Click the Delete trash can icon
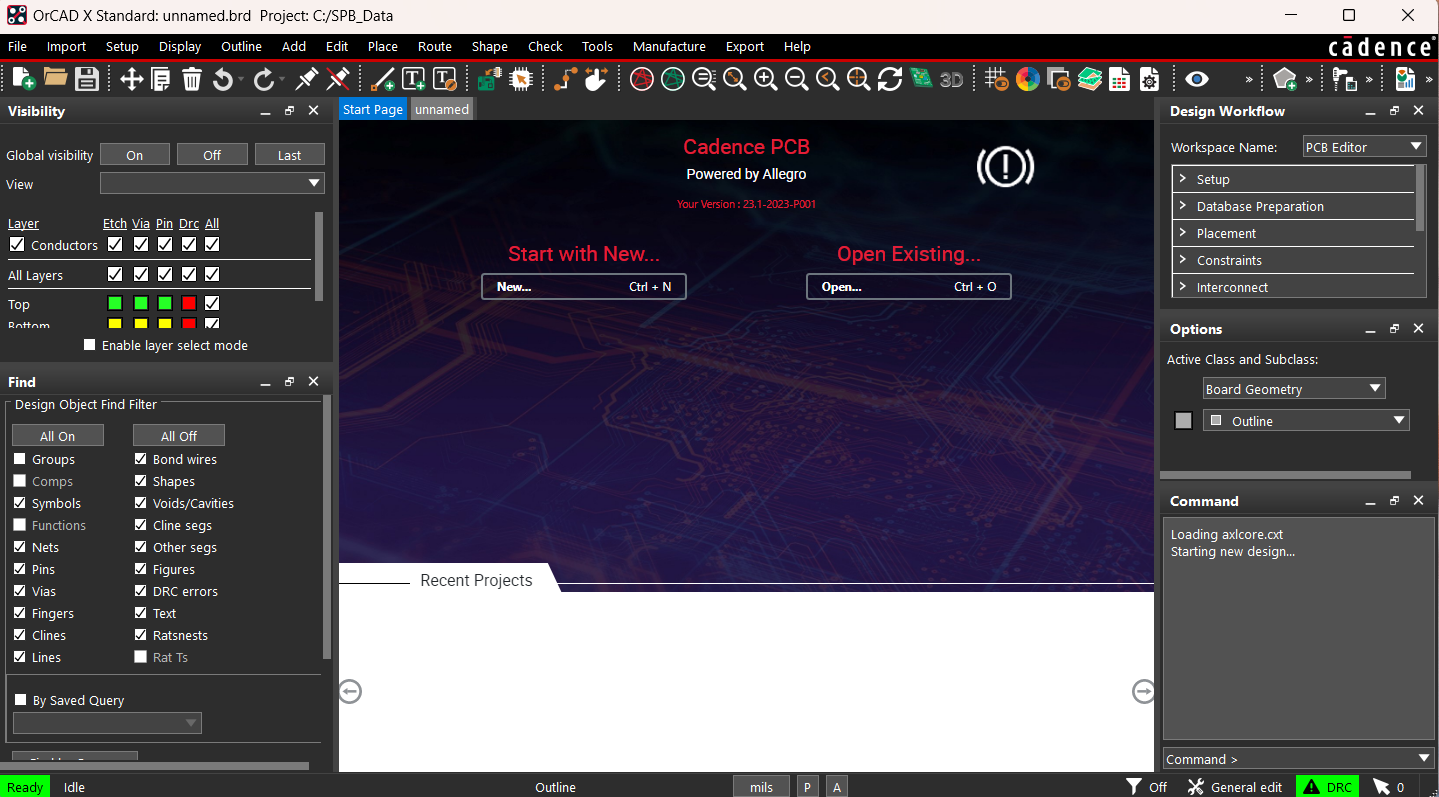Screen dimensions: 1439x797 point(192,79)
